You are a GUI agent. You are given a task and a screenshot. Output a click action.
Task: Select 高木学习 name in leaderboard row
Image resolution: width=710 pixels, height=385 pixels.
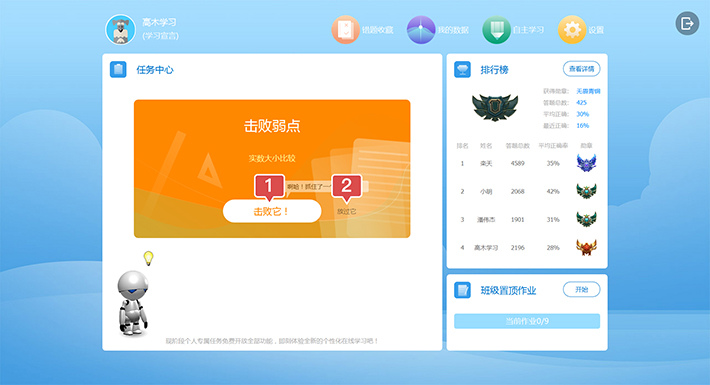[486, 248]
